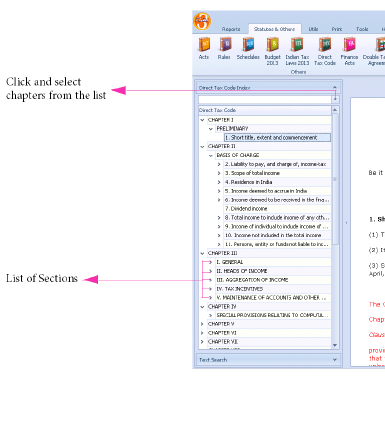The height and width of the screenshot is (421, 385).
Task: Open the Print ribbon tab
Action: [337, 29]
